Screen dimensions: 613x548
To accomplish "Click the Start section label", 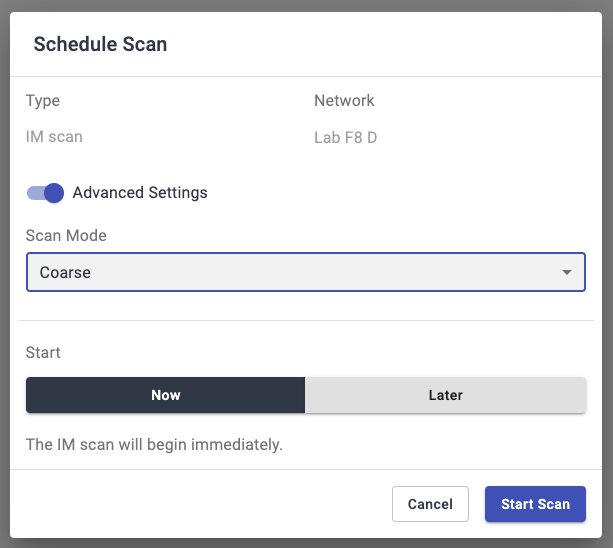I will click(x=43, y=352).
